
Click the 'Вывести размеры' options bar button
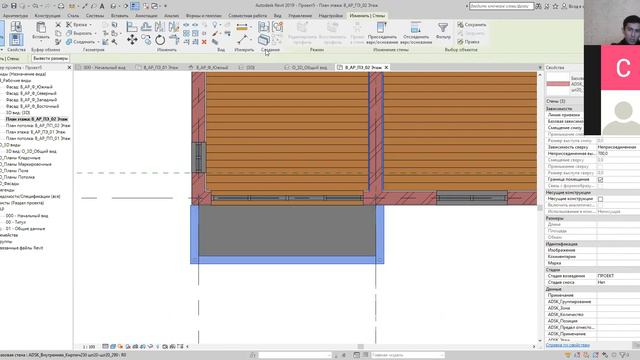pyautogui.click(x=50, y=59)
